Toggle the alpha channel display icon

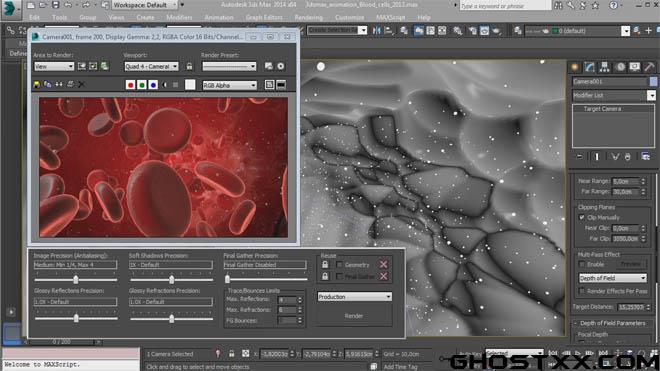pyautogui.click(x=165, y=85)
